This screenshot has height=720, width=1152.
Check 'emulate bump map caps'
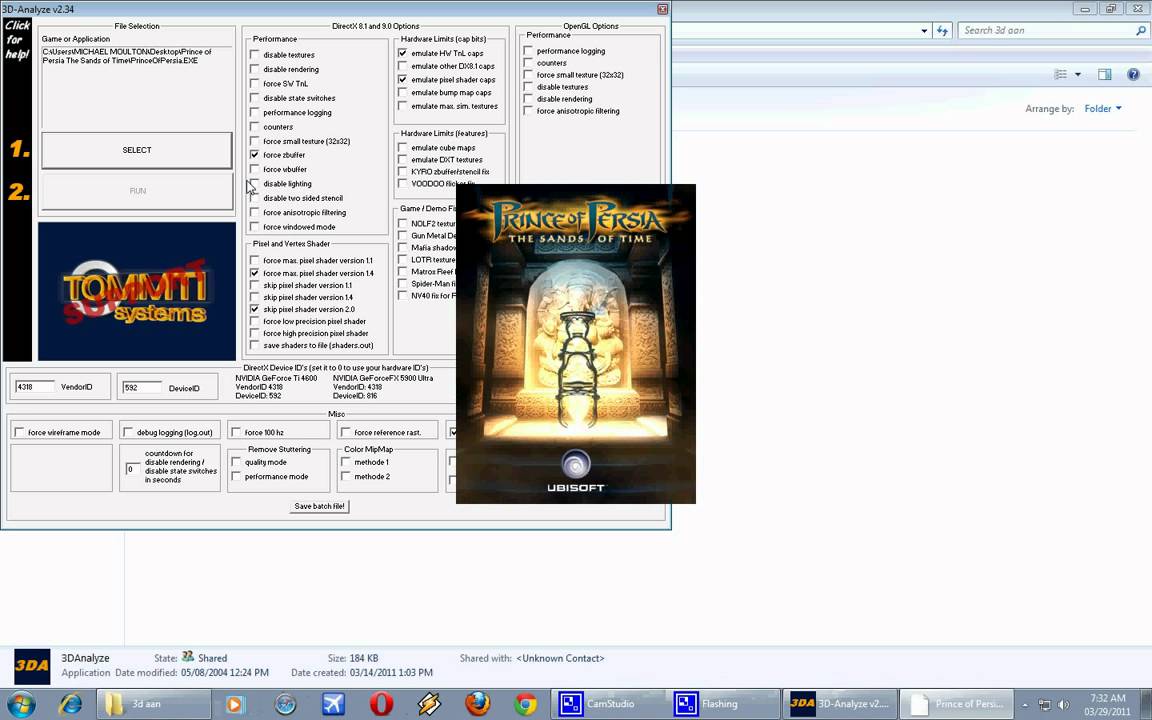(403, 93)
